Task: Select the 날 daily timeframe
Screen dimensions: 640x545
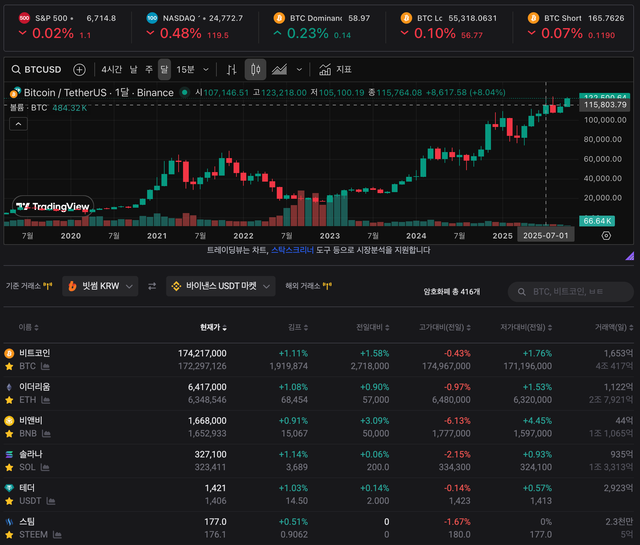Action: 134,70
